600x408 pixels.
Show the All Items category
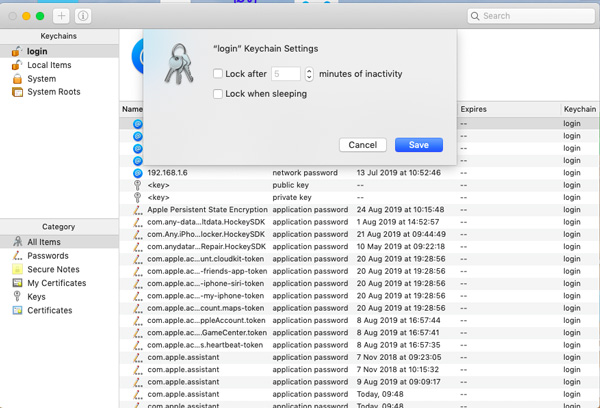tap(59, 242)
